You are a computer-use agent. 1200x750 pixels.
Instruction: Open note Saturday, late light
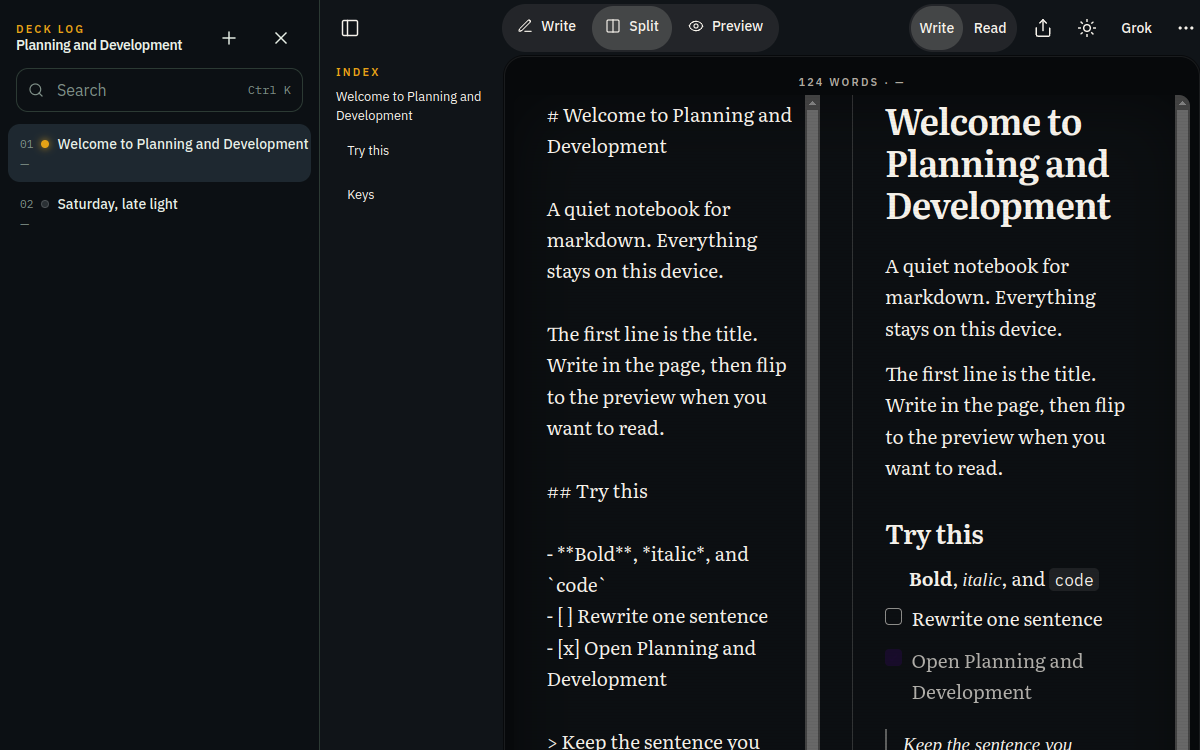coord(159,213)
